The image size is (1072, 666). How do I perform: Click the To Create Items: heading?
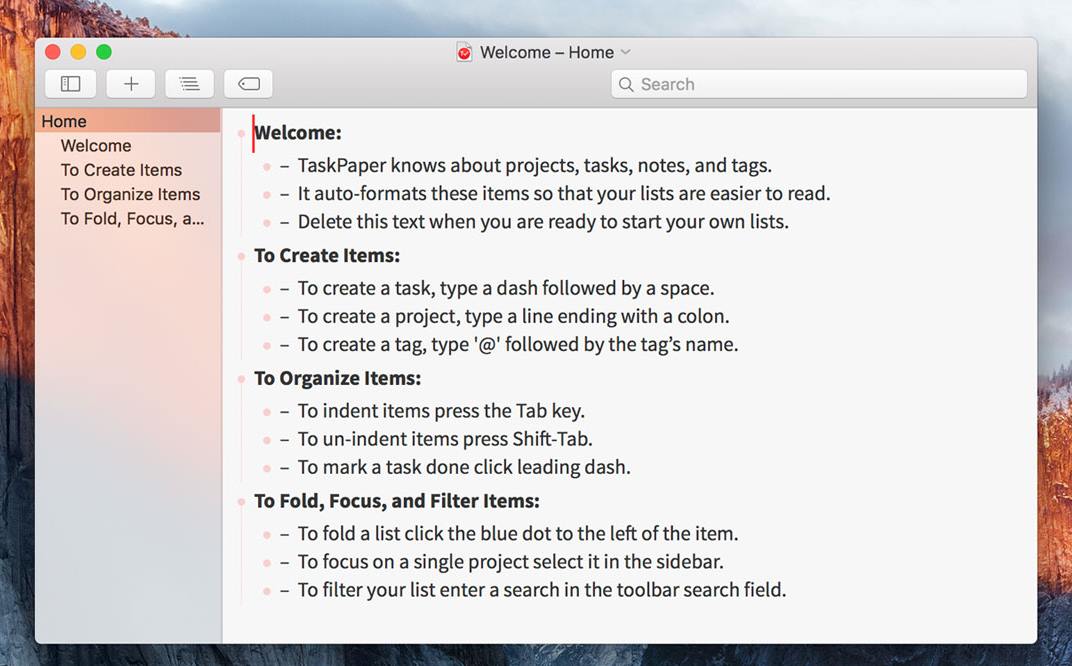click(x=327, y=255)
